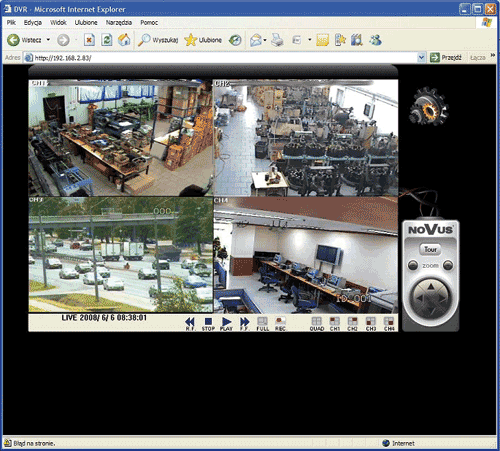
Task: Expand the address bar dropdown
Action: click(421, 58)
